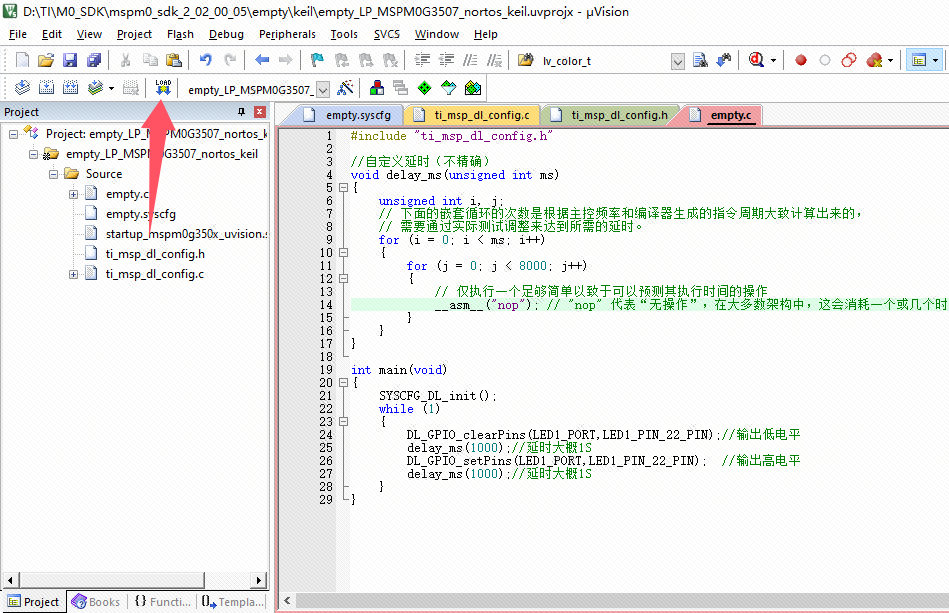Click the lv_color_t find text field
The image size is (949, 613).
click(x=604, y=61)
